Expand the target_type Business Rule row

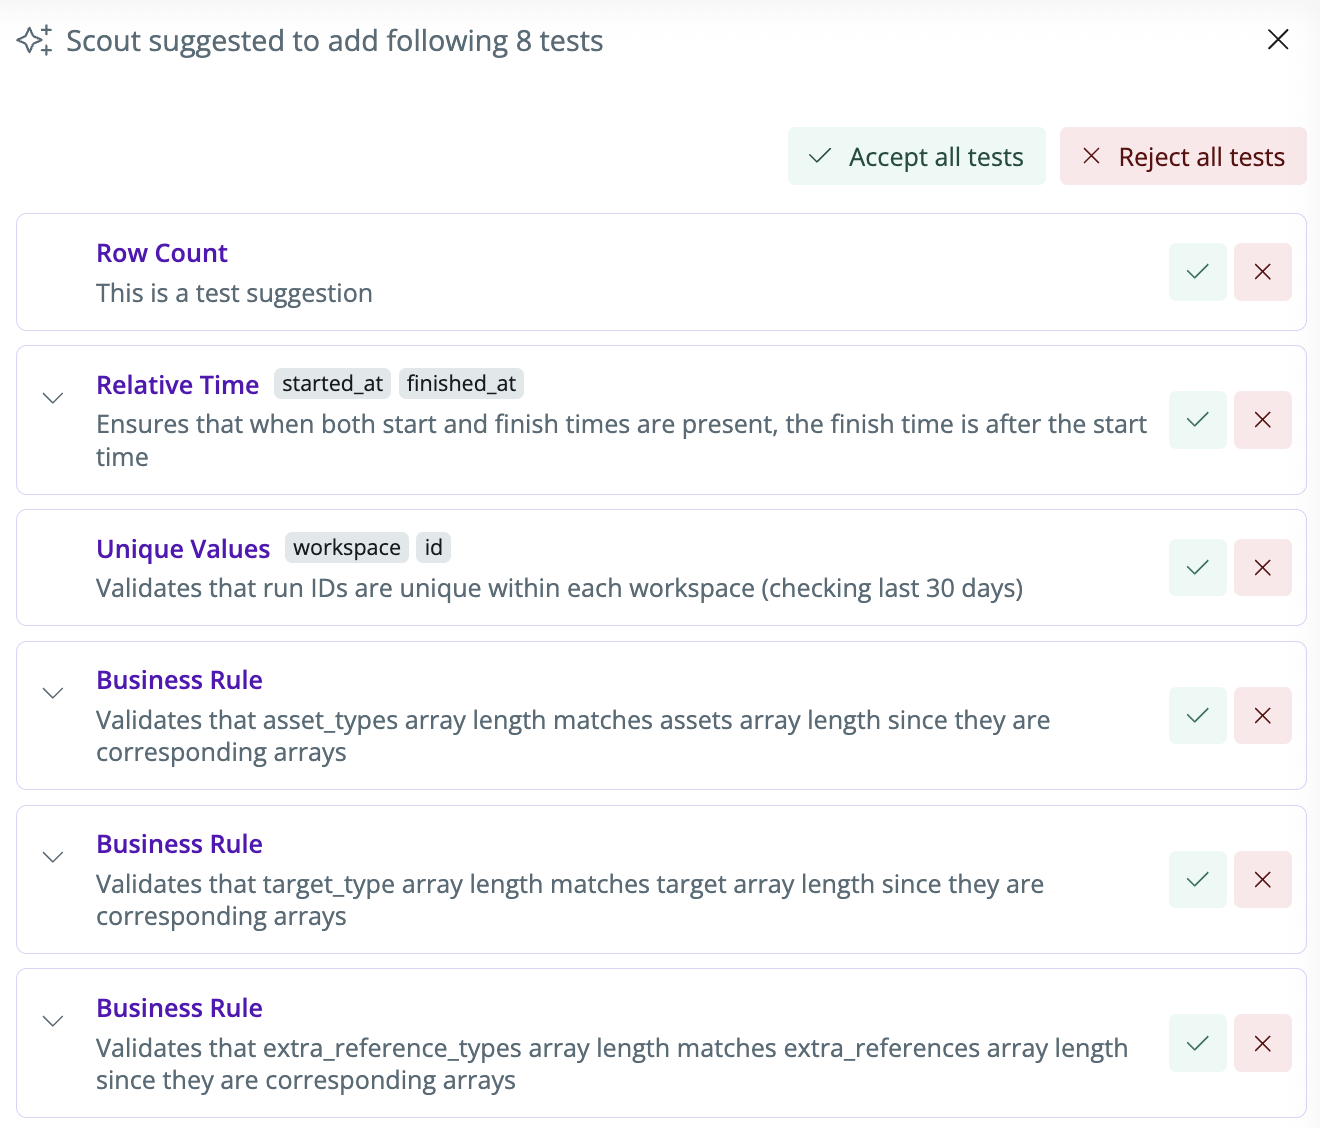point(53,857)
